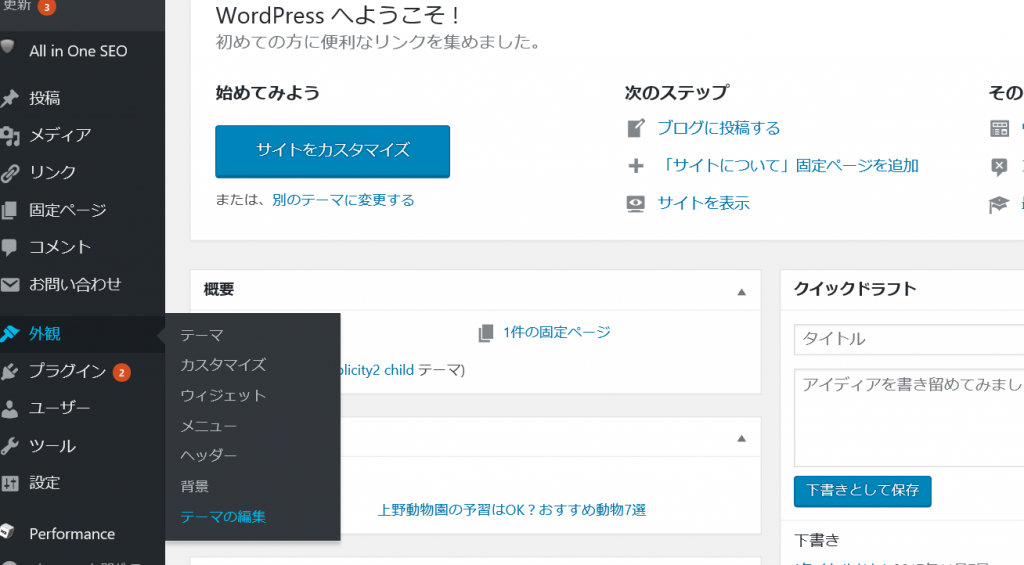Collapse the 概要 panel with its arrow

(741, 292)
